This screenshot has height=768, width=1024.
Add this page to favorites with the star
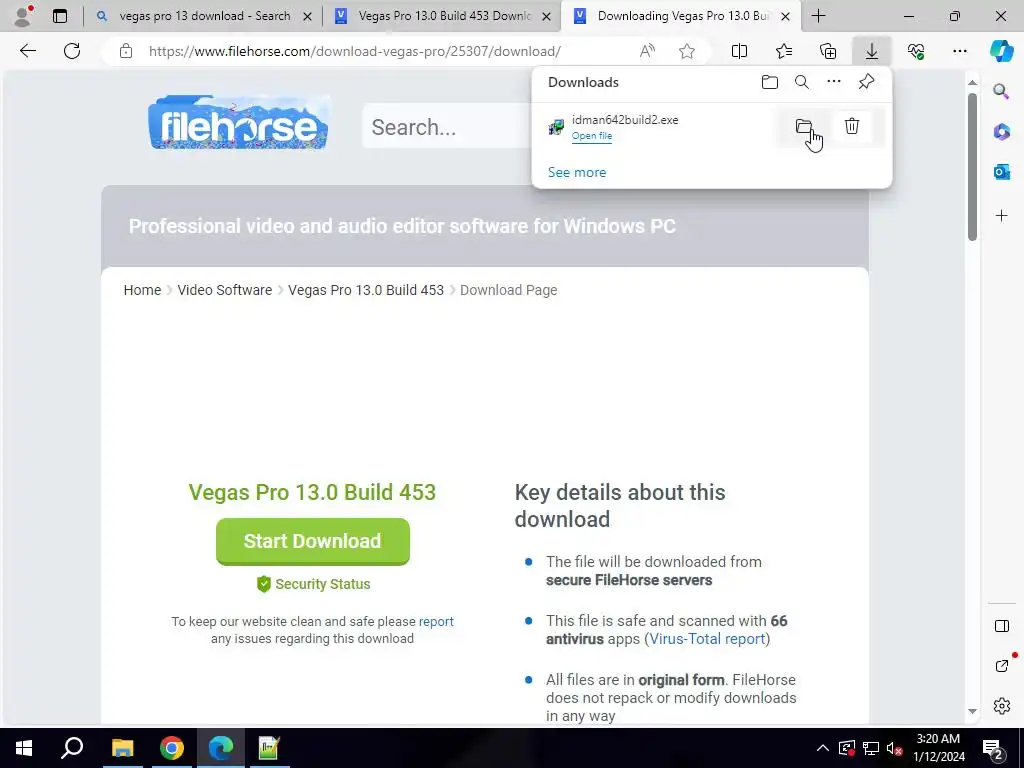686,51
